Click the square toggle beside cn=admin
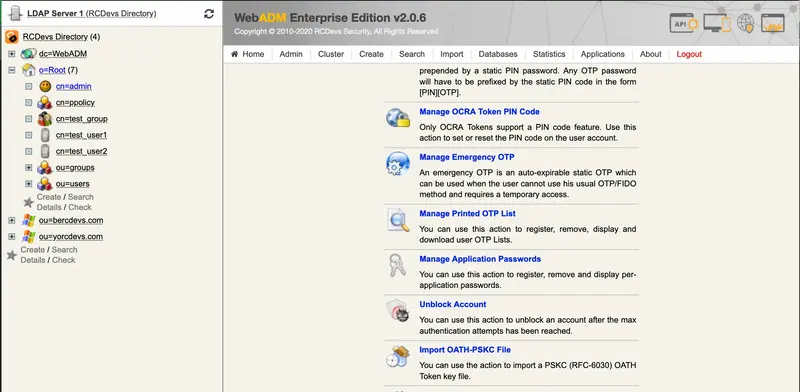The image size is (800, 392). point(29,86)
